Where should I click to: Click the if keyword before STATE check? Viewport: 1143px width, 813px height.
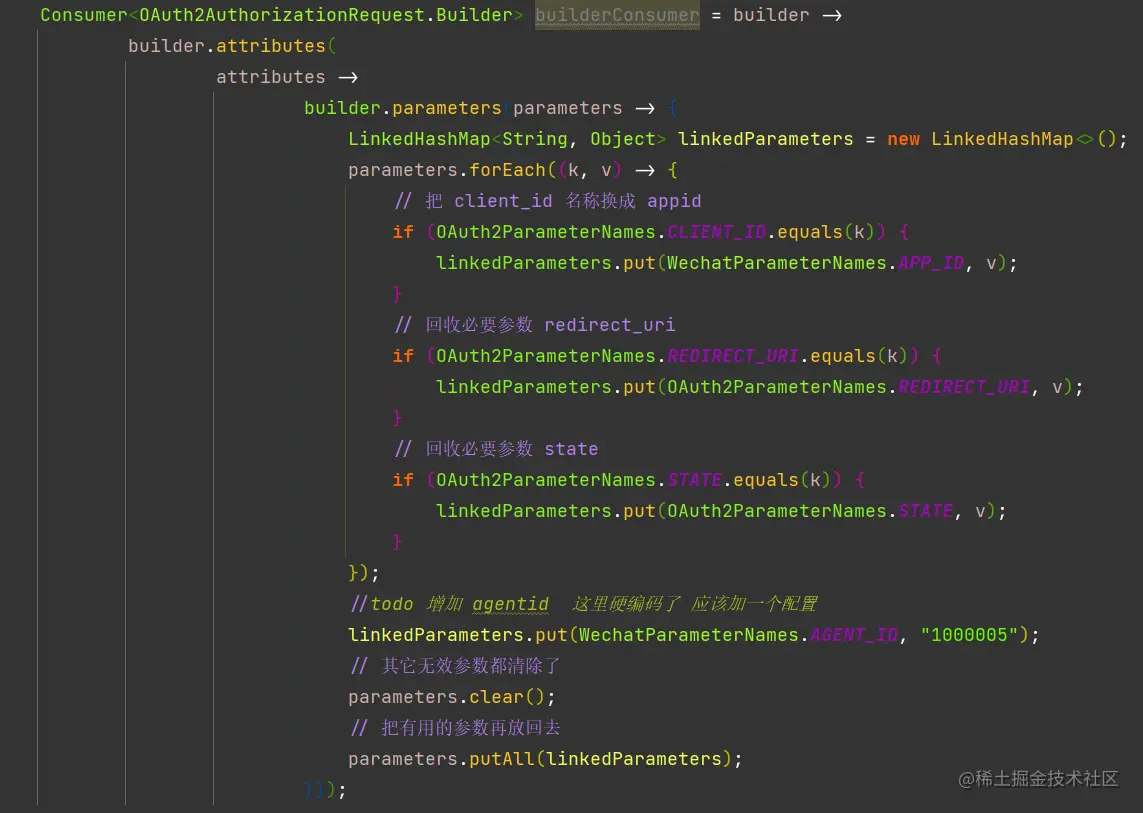[x=403, y=480]
